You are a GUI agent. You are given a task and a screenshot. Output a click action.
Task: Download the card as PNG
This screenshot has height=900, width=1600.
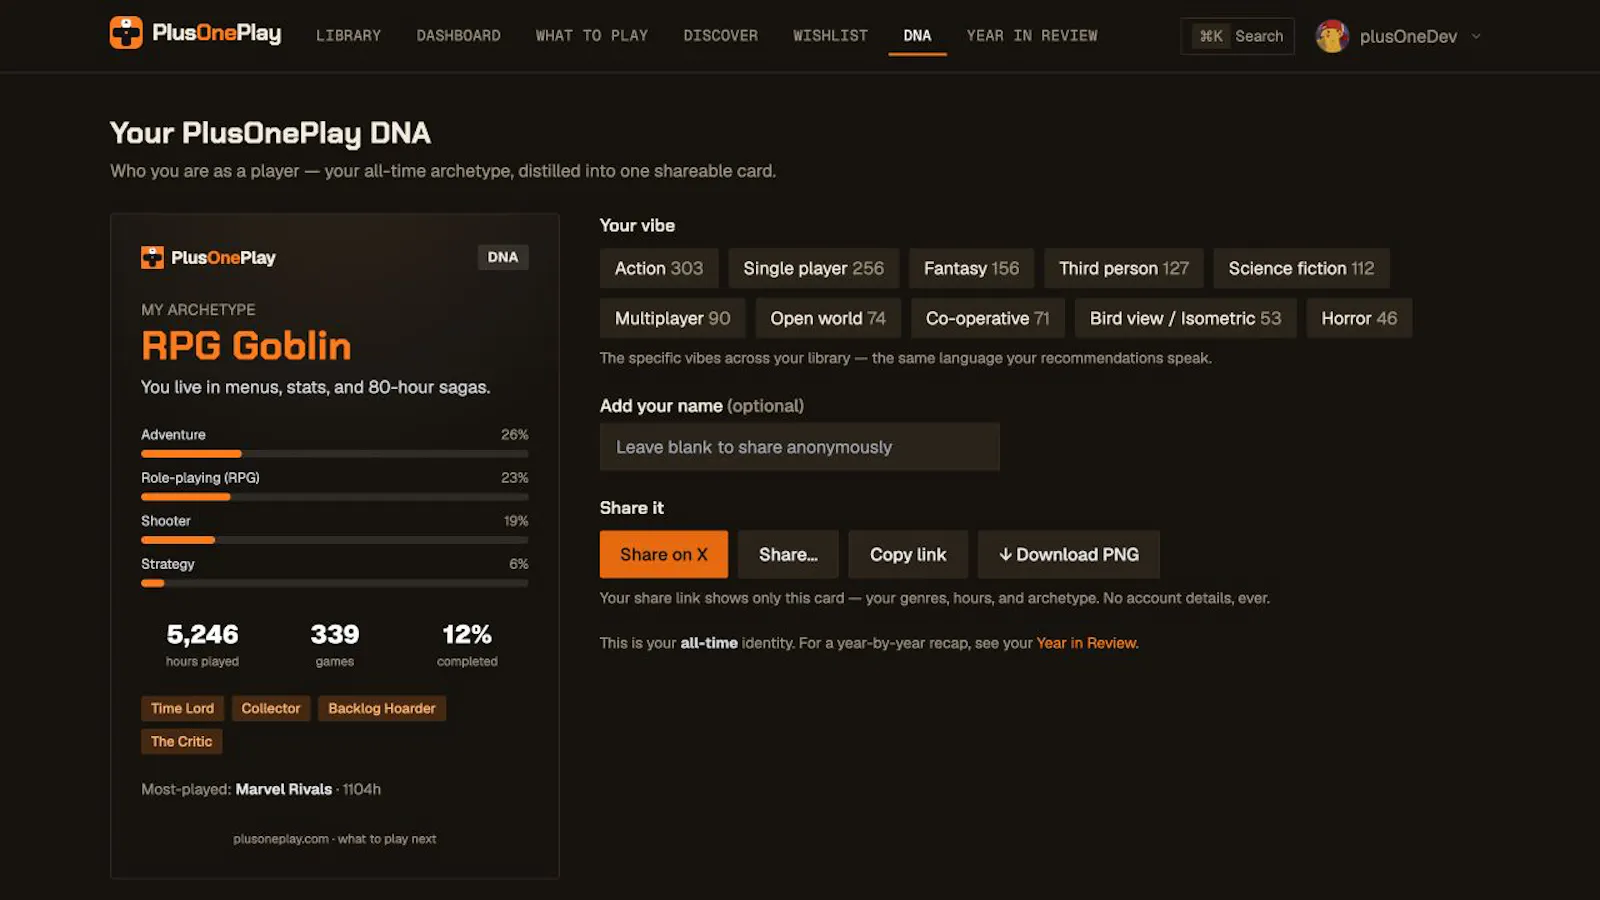(1068, 554)
